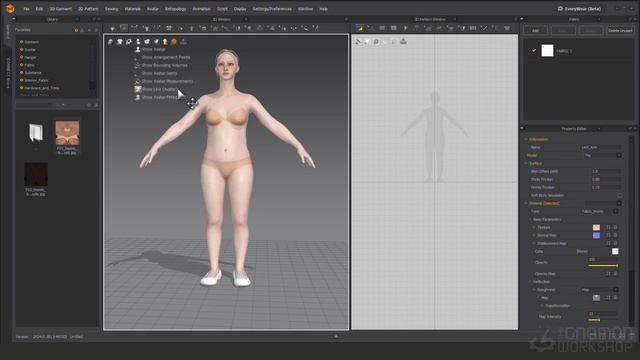Open Hanger folder in Library favorites

tap(30, 58)
